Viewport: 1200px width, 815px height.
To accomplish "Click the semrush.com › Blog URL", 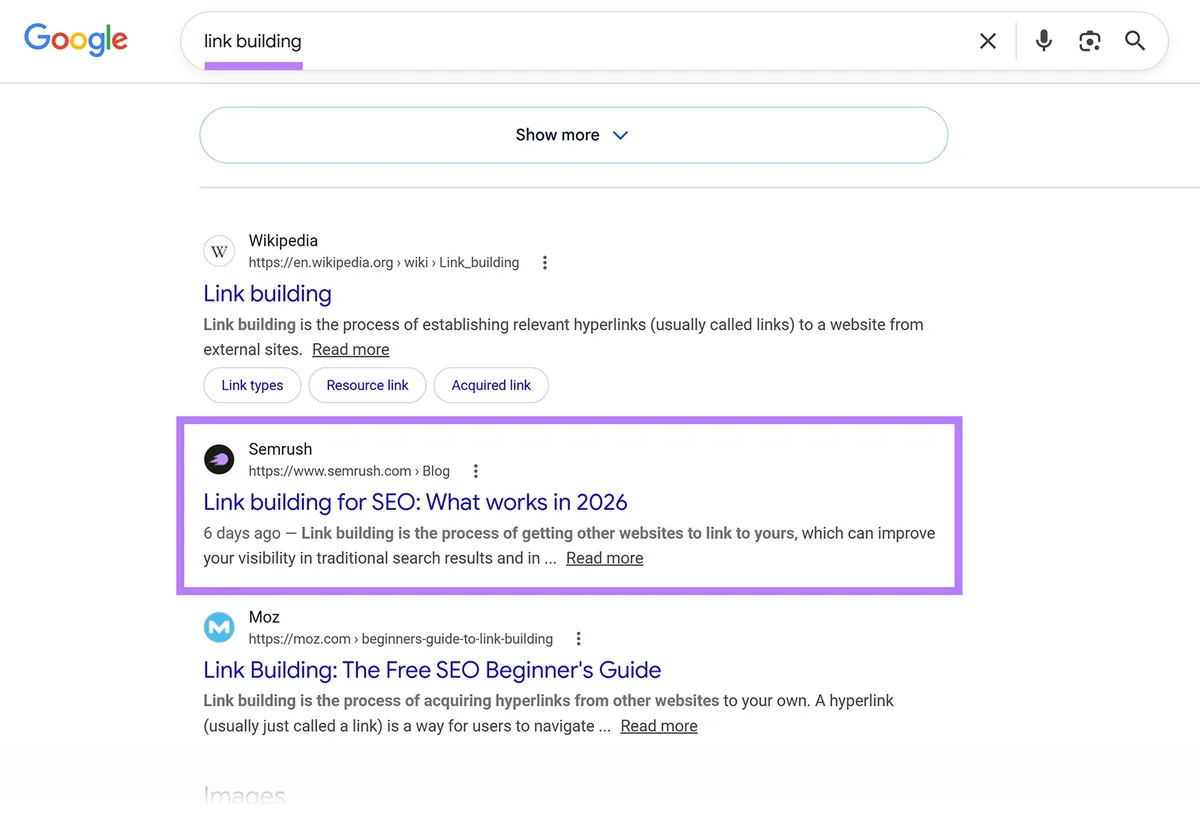I will tap(349, 471).
